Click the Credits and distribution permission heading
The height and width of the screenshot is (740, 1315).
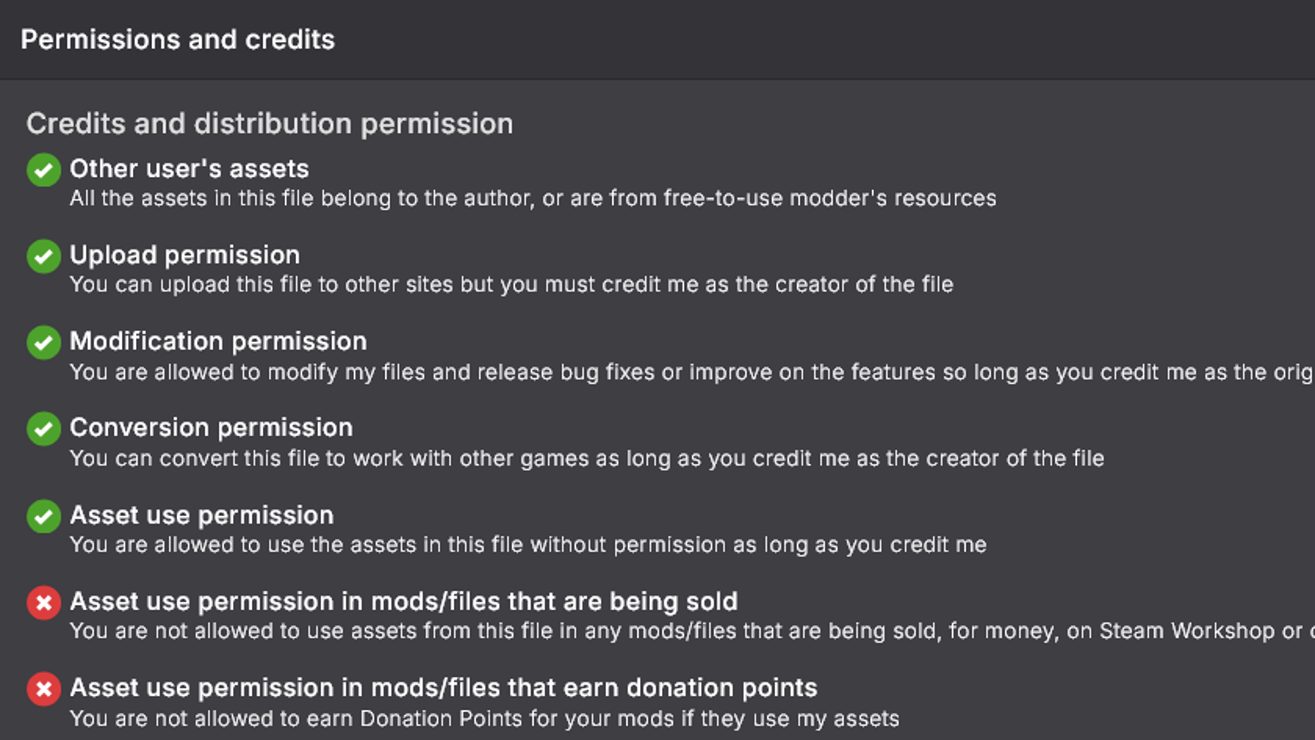point(269,124)
